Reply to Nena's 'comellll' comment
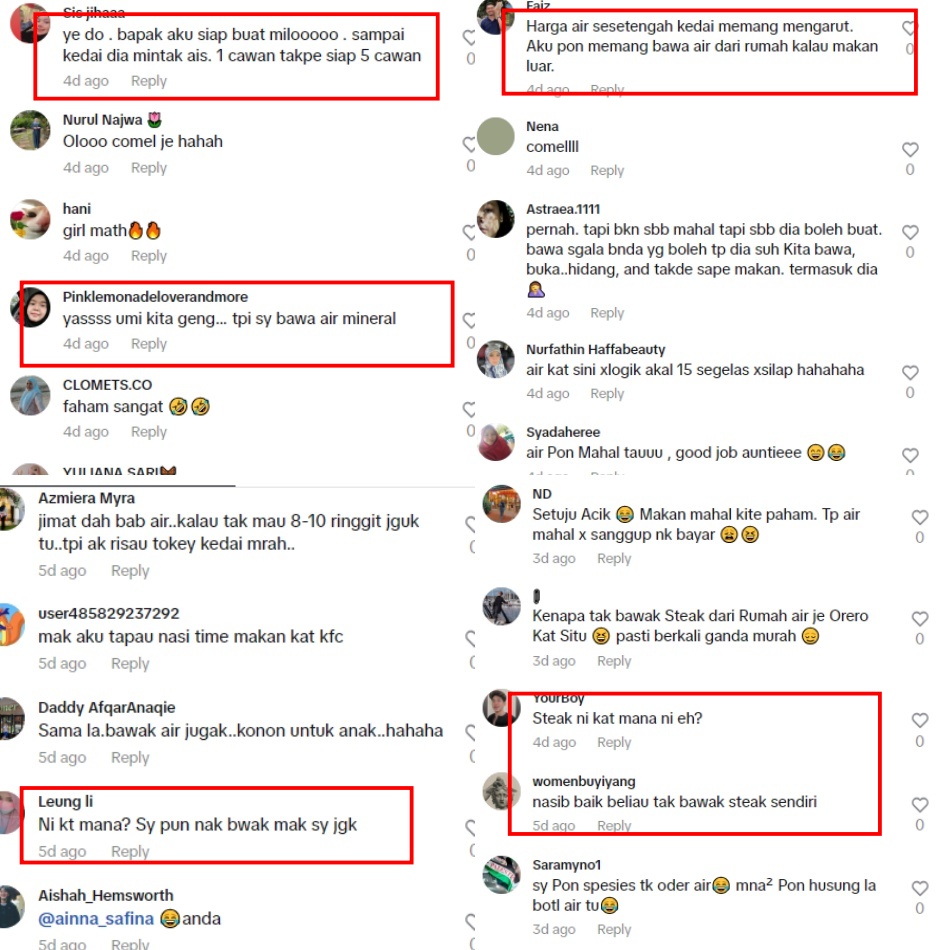The image size is (950, 950). pos(606,170)
